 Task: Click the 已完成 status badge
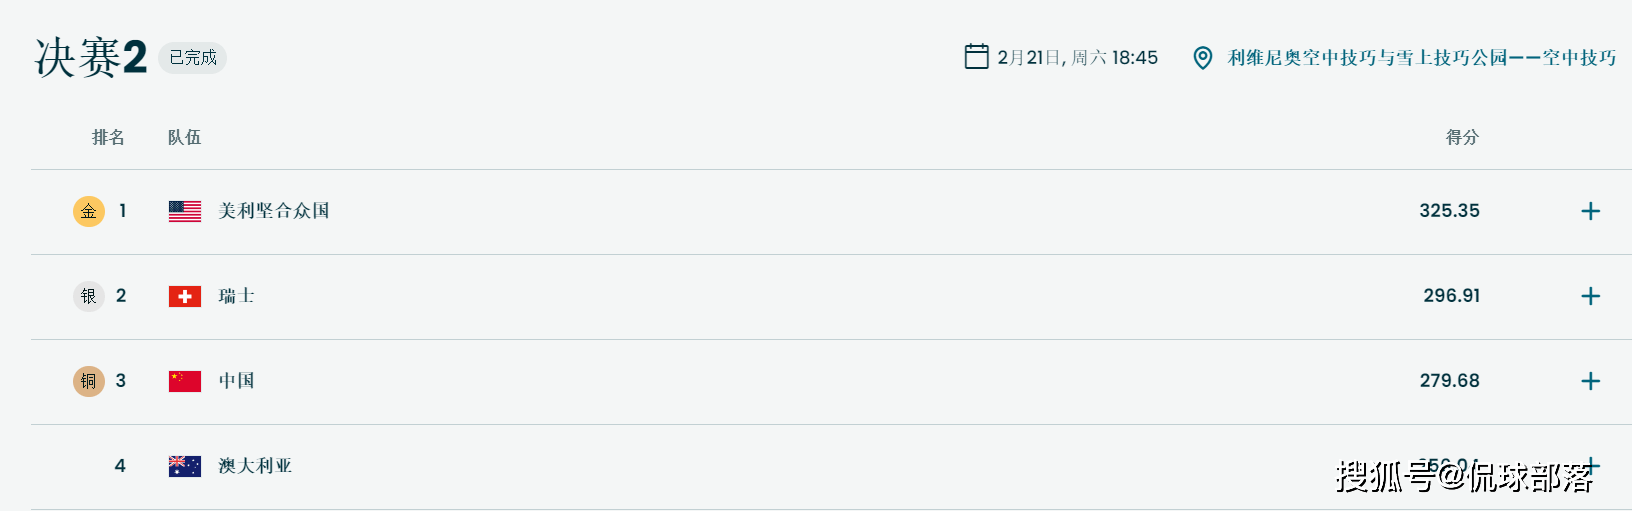[x=193, y=58]
